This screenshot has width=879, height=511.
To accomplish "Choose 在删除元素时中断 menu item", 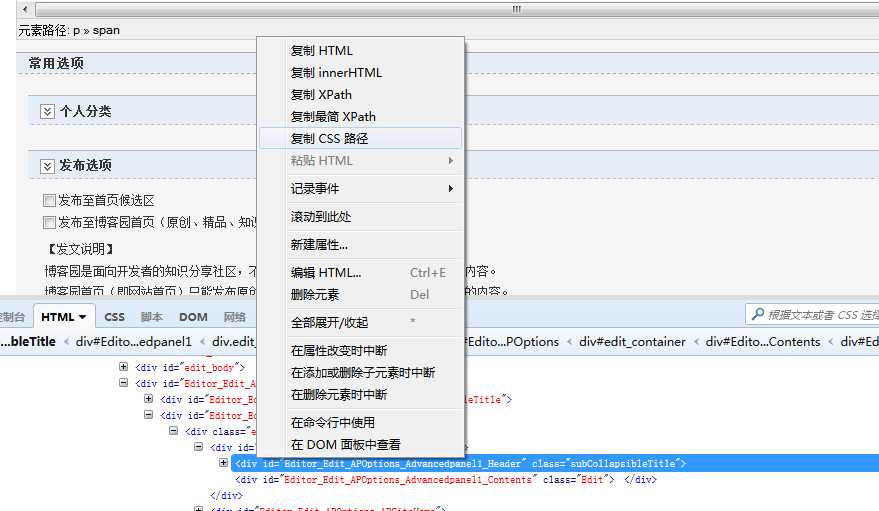I will [360, 394].
